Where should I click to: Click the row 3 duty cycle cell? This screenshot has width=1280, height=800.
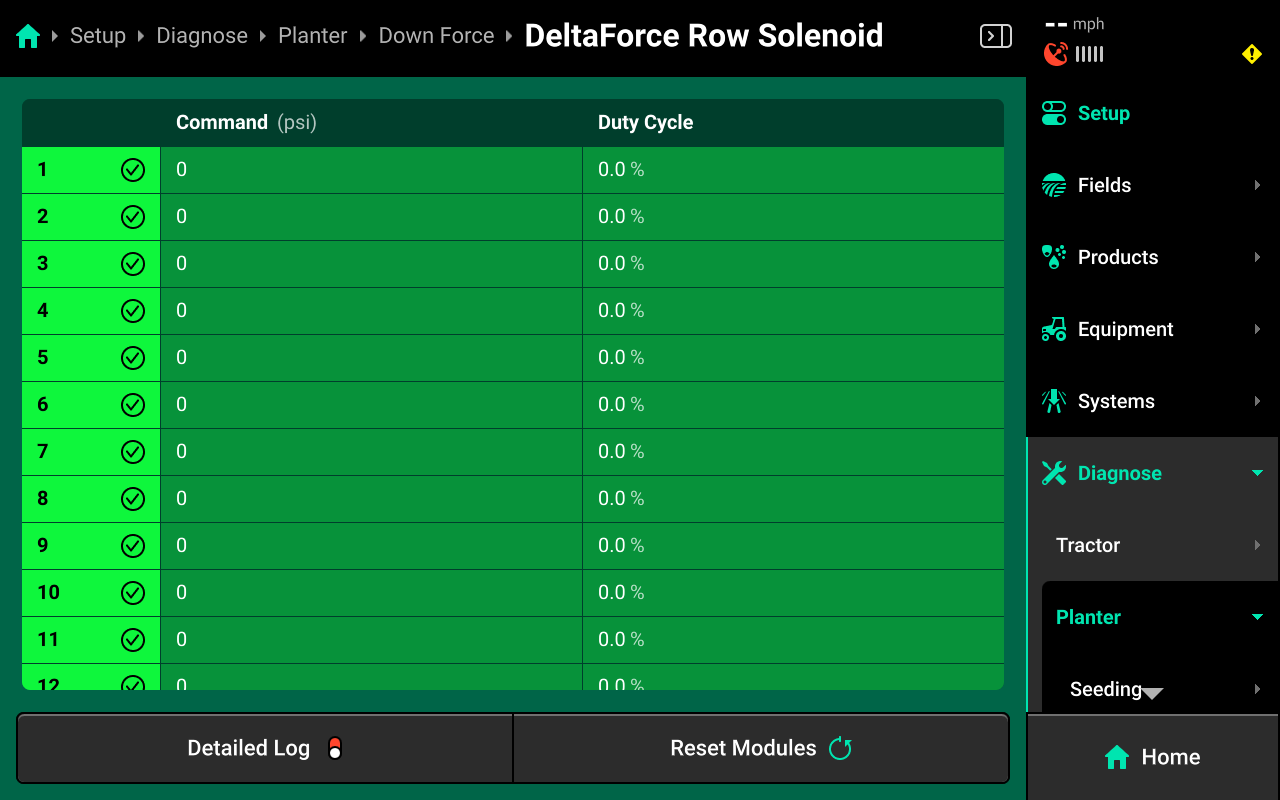pyautogui.click(x=792, y=264)
